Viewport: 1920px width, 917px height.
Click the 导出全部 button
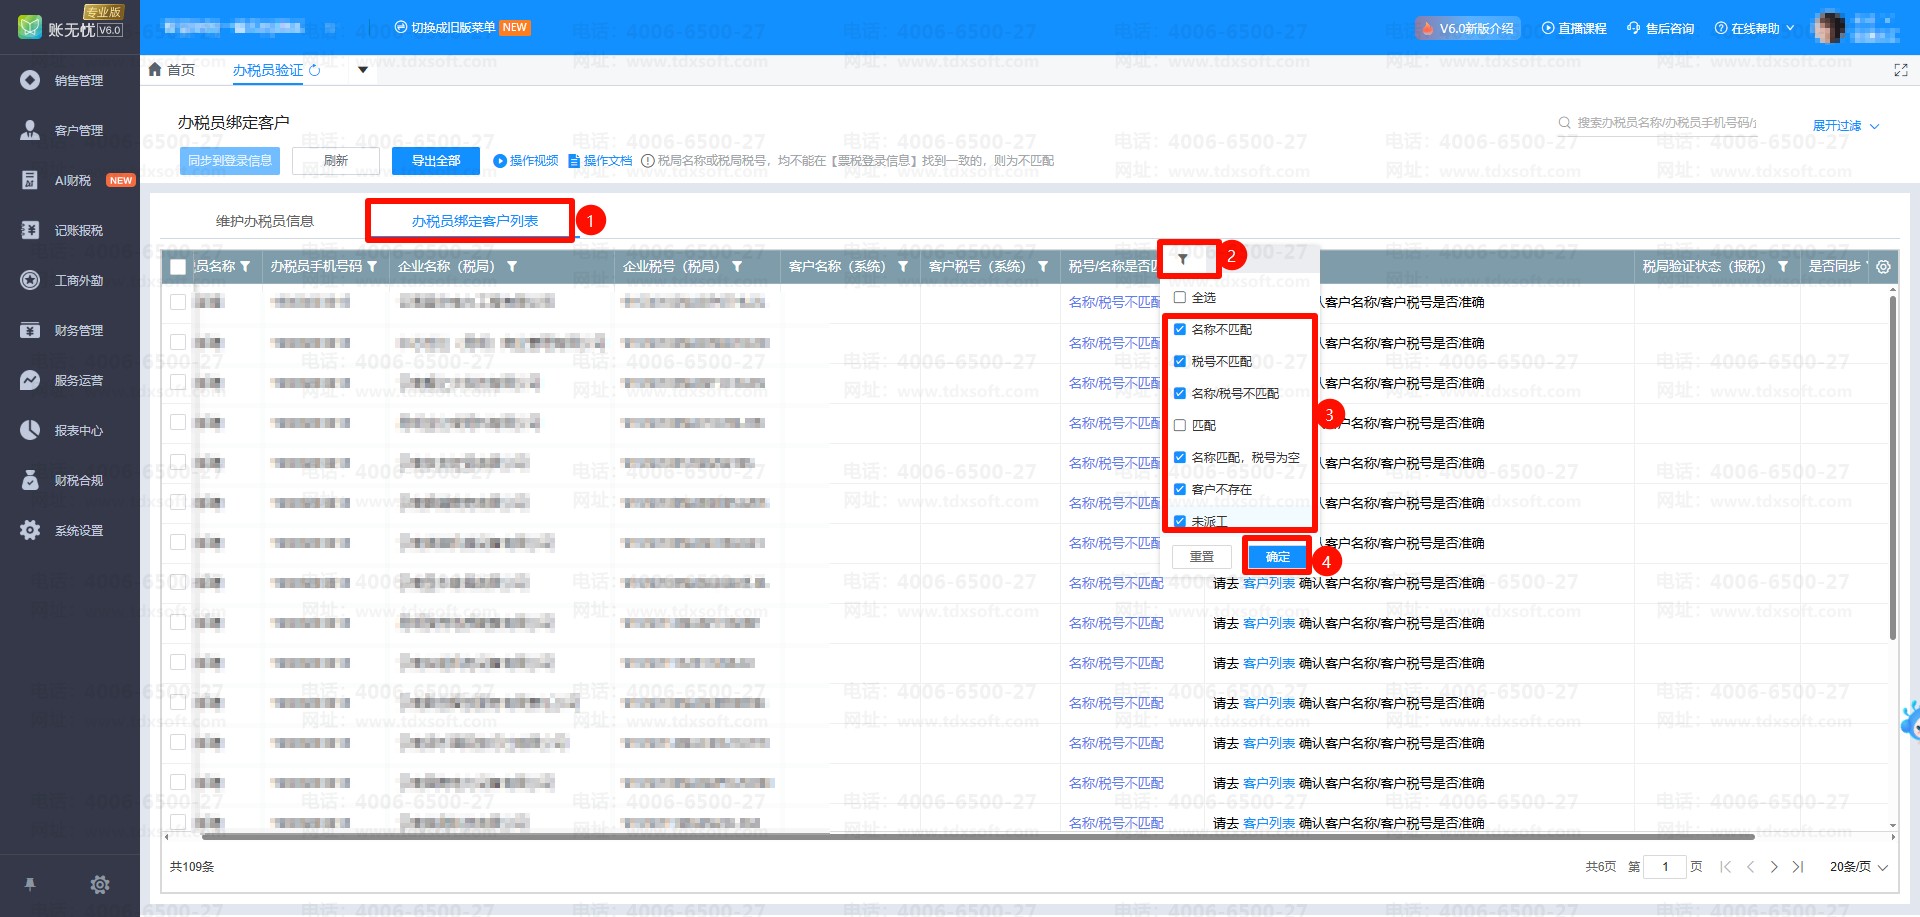(x=435, y=161)
